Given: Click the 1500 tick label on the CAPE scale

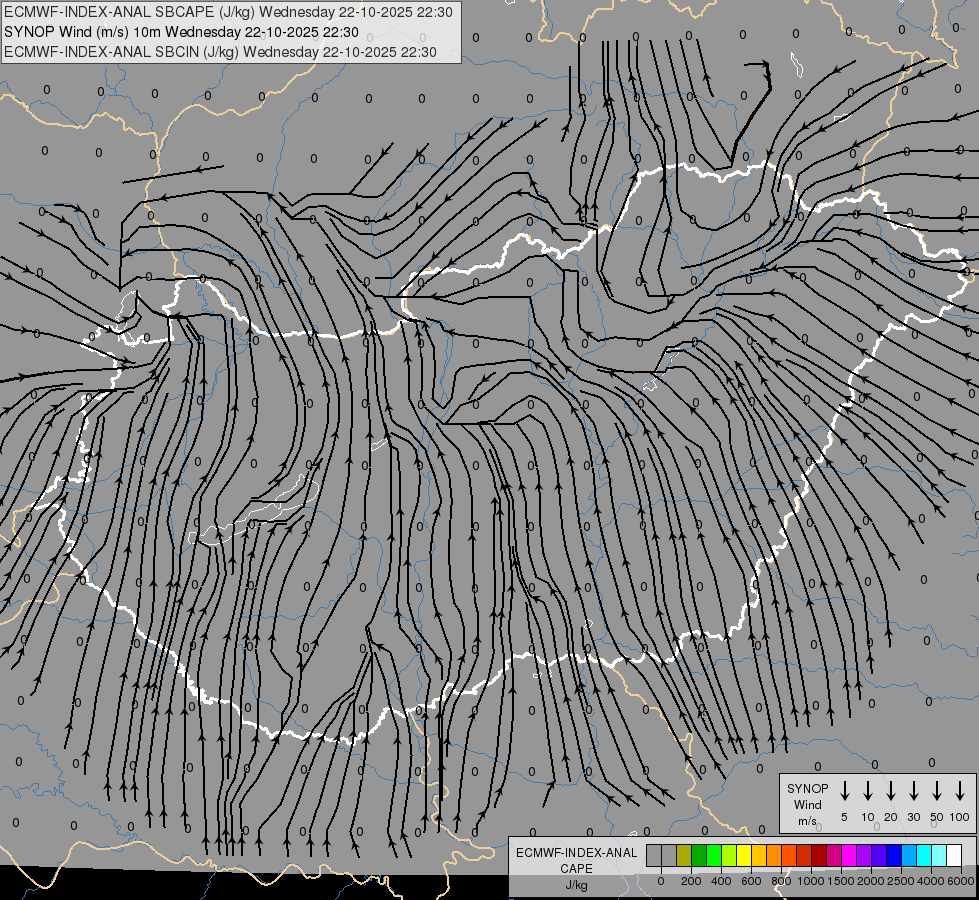Looking at the screenshot, I should (x=841, y=881).
